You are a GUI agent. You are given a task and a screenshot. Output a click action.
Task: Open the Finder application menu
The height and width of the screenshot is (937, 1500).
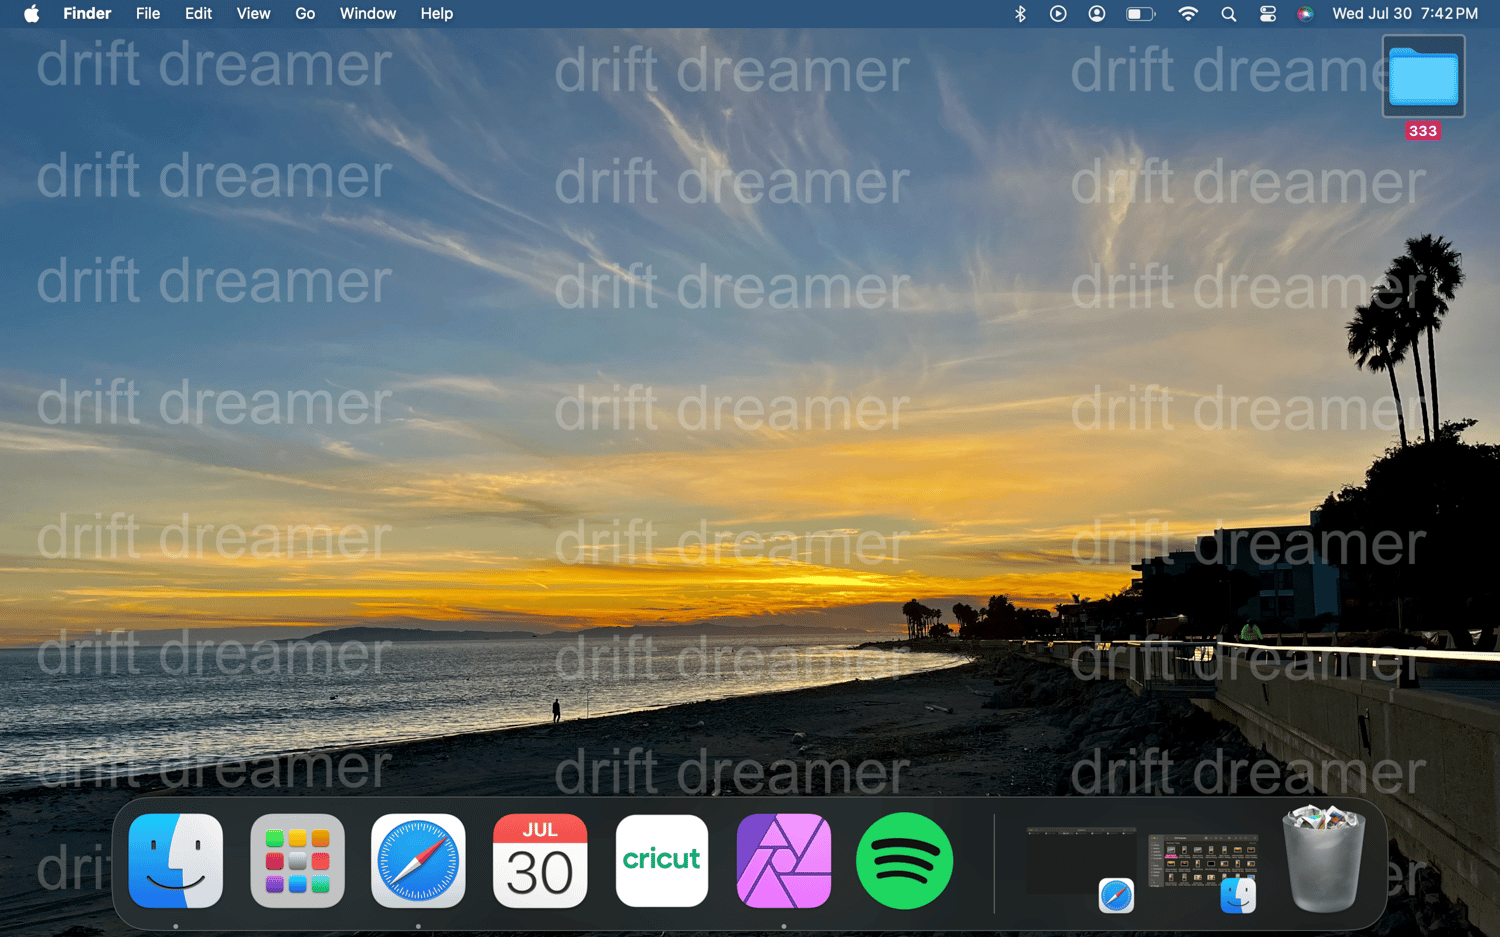87,14
